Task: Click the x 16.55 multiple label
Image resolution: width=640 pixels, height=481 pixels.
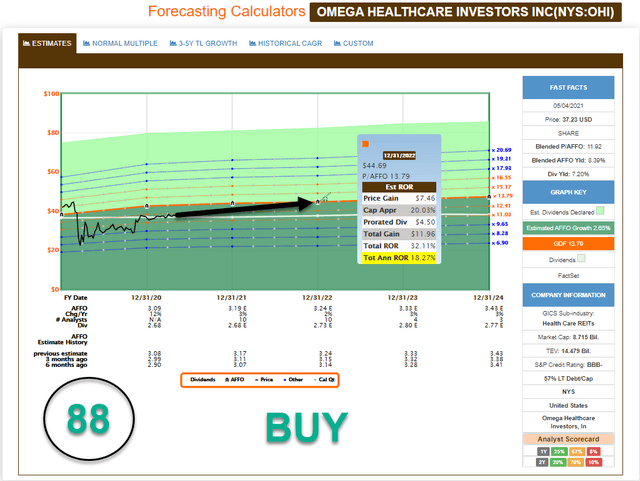Action: tap(501, 178)
